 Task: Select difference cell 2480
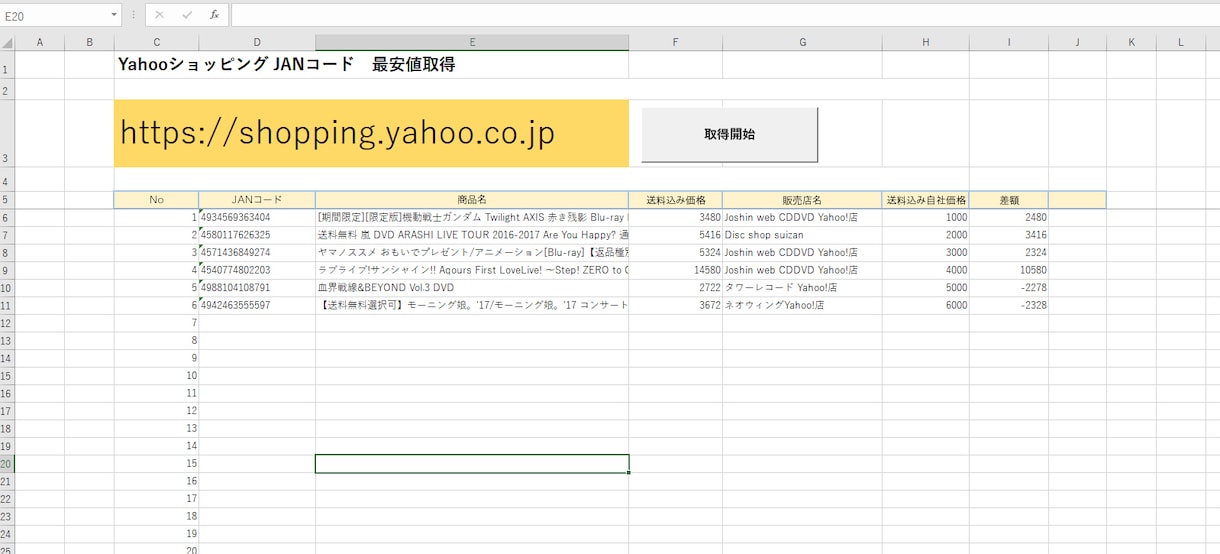1009,217
